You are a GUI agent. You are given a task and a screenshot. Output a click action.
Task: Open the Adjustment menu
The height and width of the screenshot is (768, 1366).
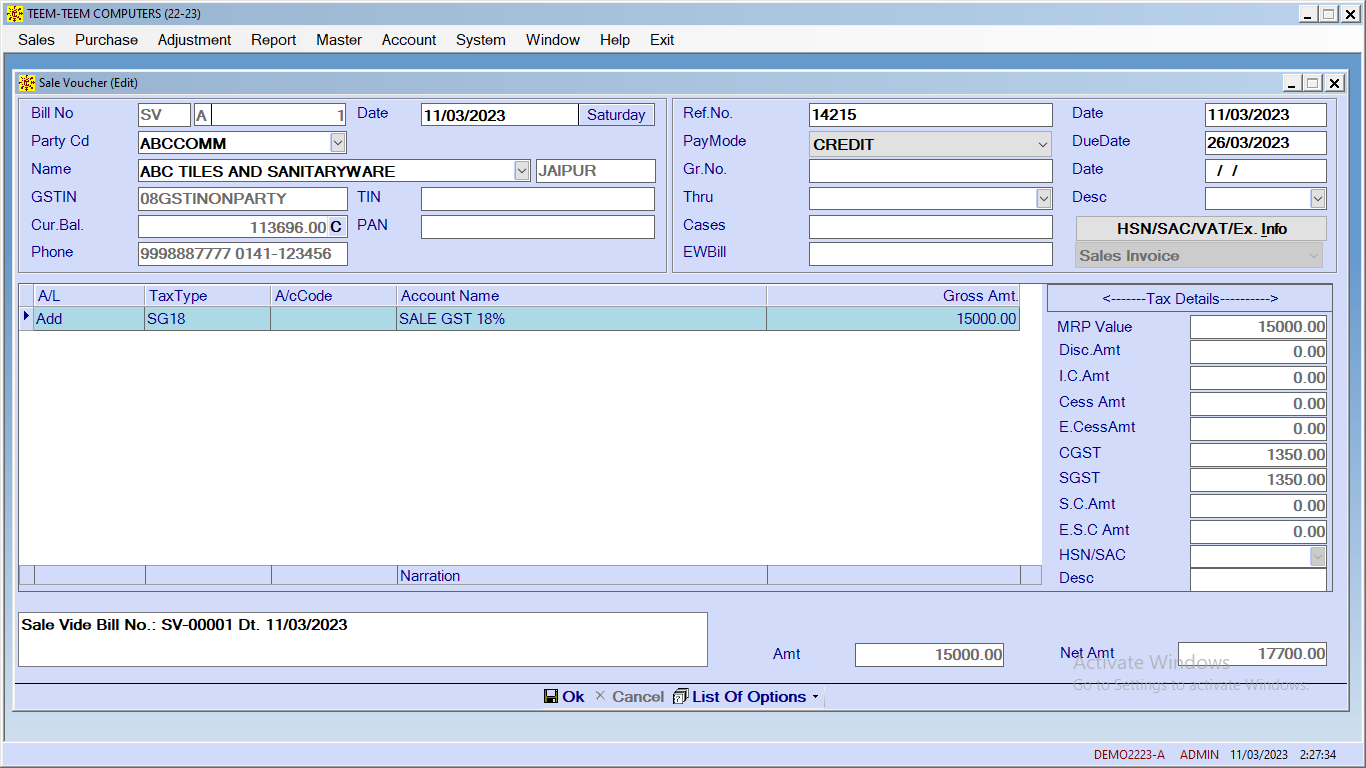click(195, 40)
